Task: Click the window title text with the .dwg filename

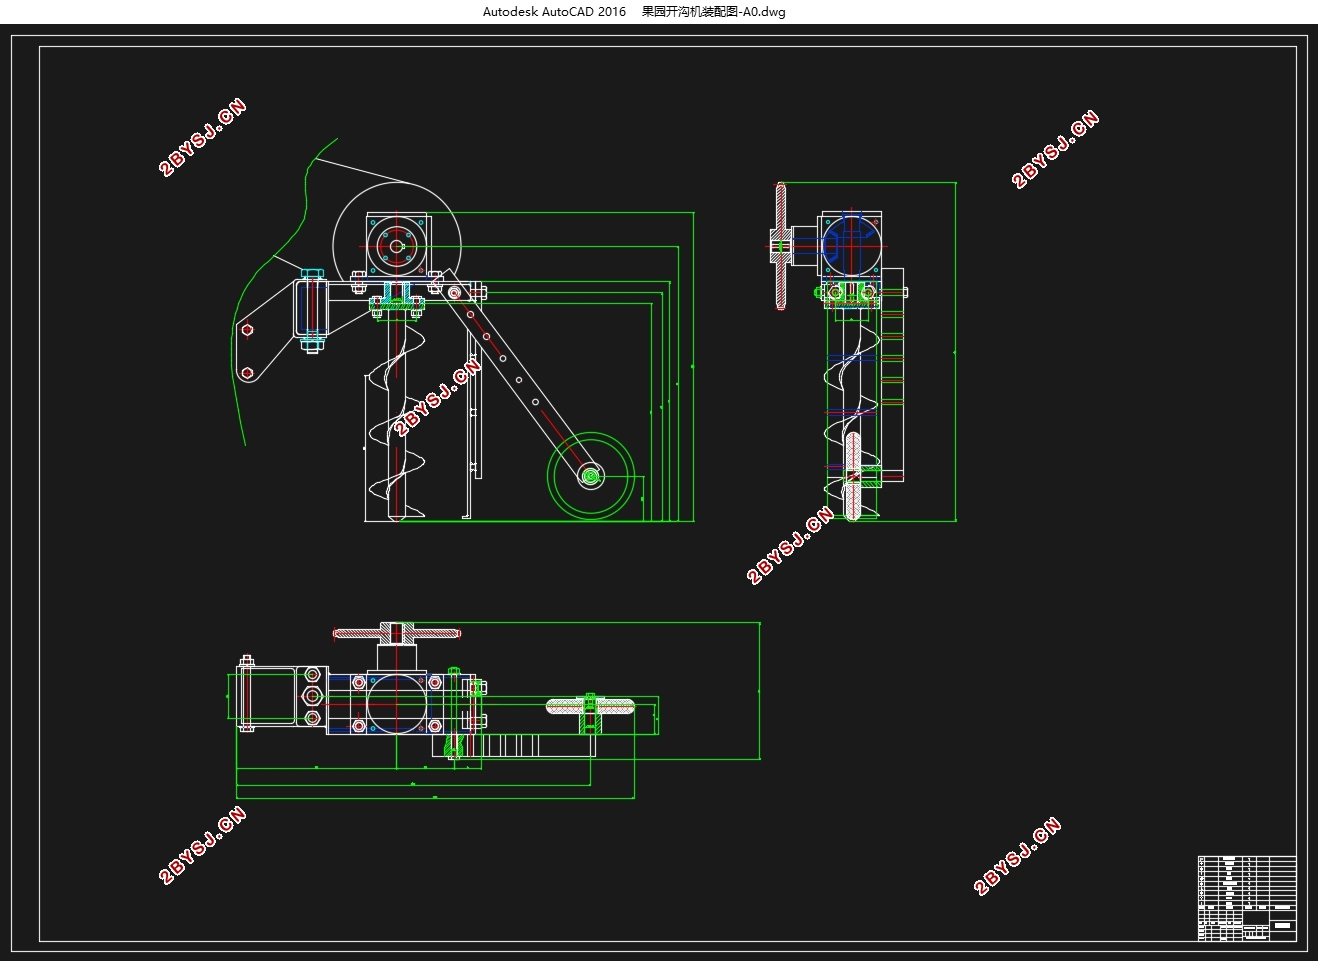Action: (x=634, y=12)
